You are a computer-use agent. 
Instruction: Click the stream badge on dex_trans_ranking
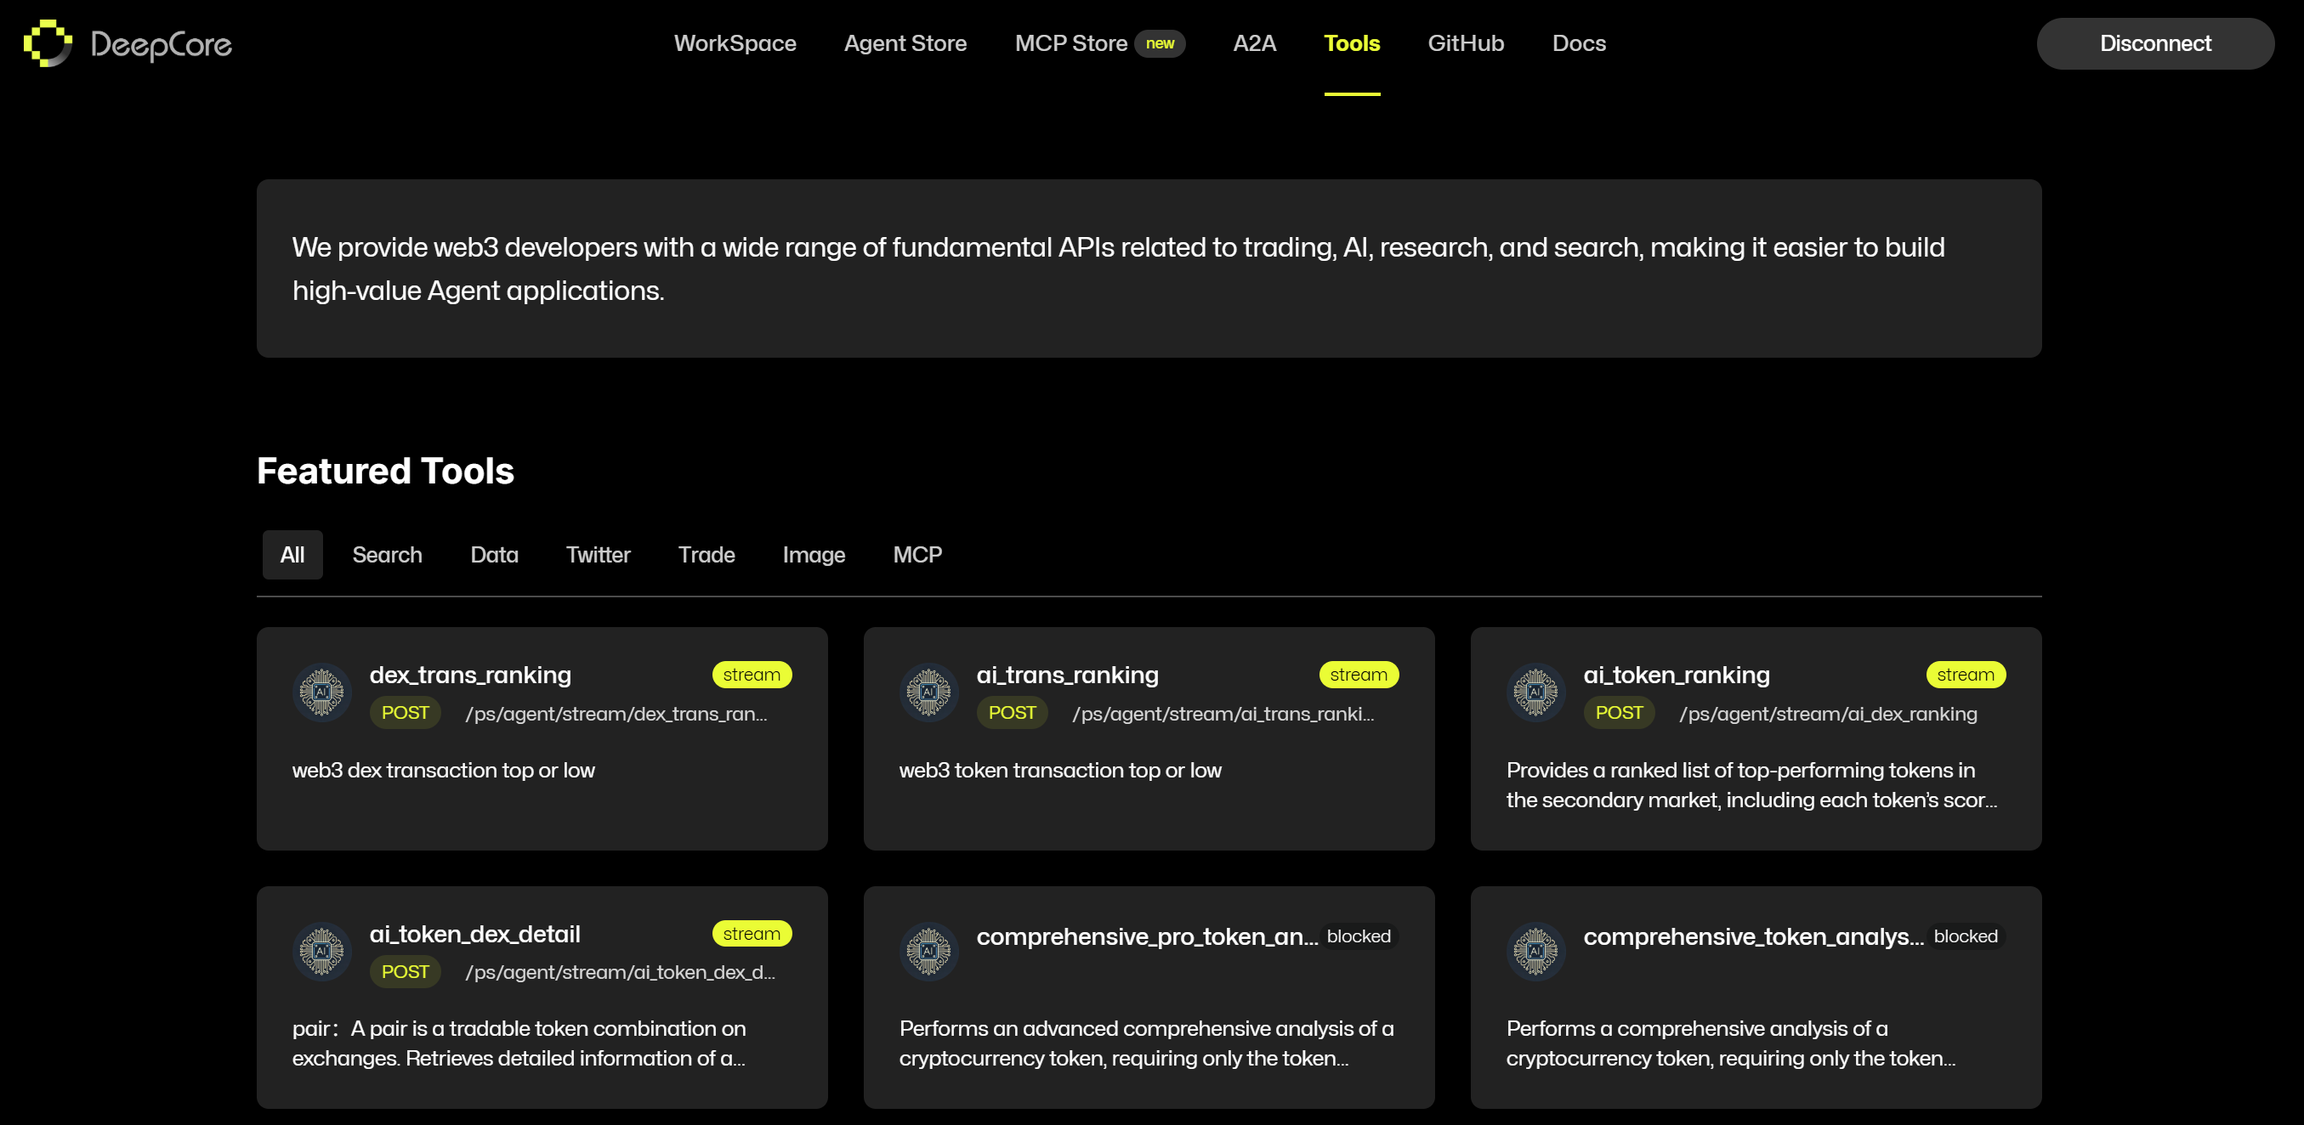tap(751, 675)
